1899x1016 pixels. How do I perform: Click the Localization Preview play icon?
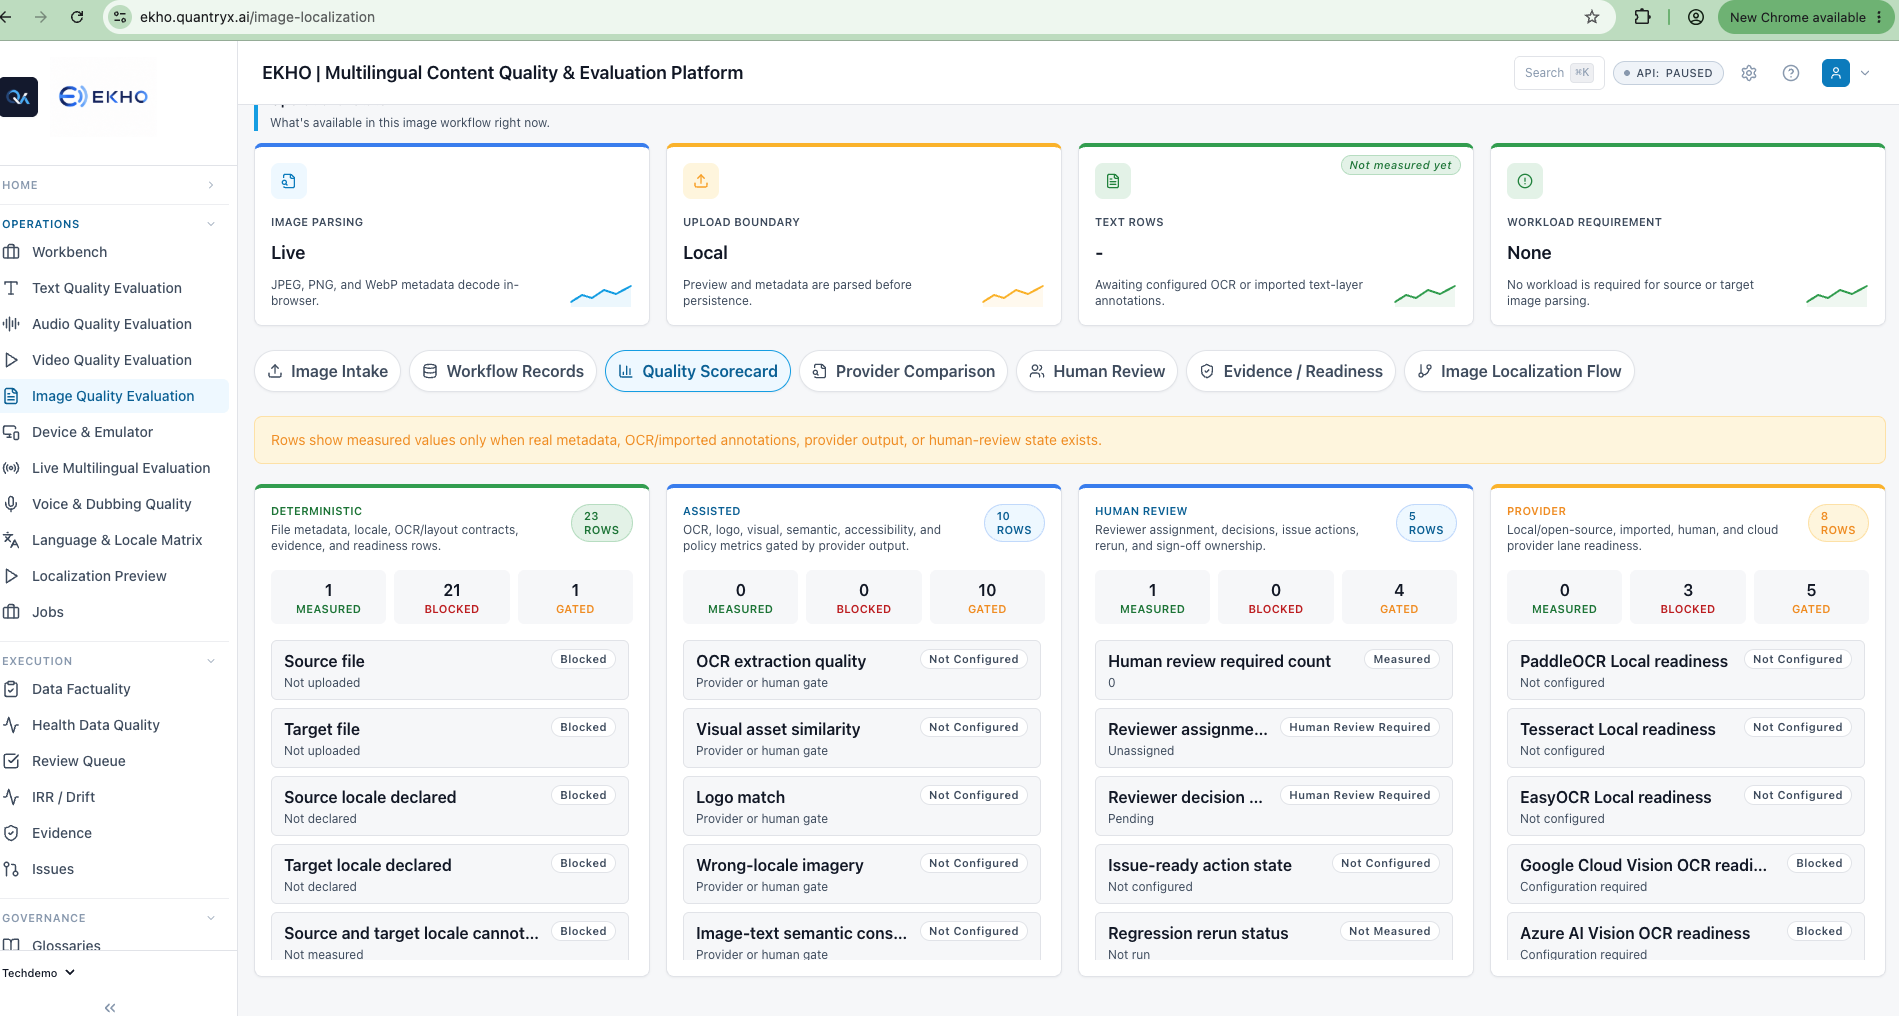click(11, 576)
